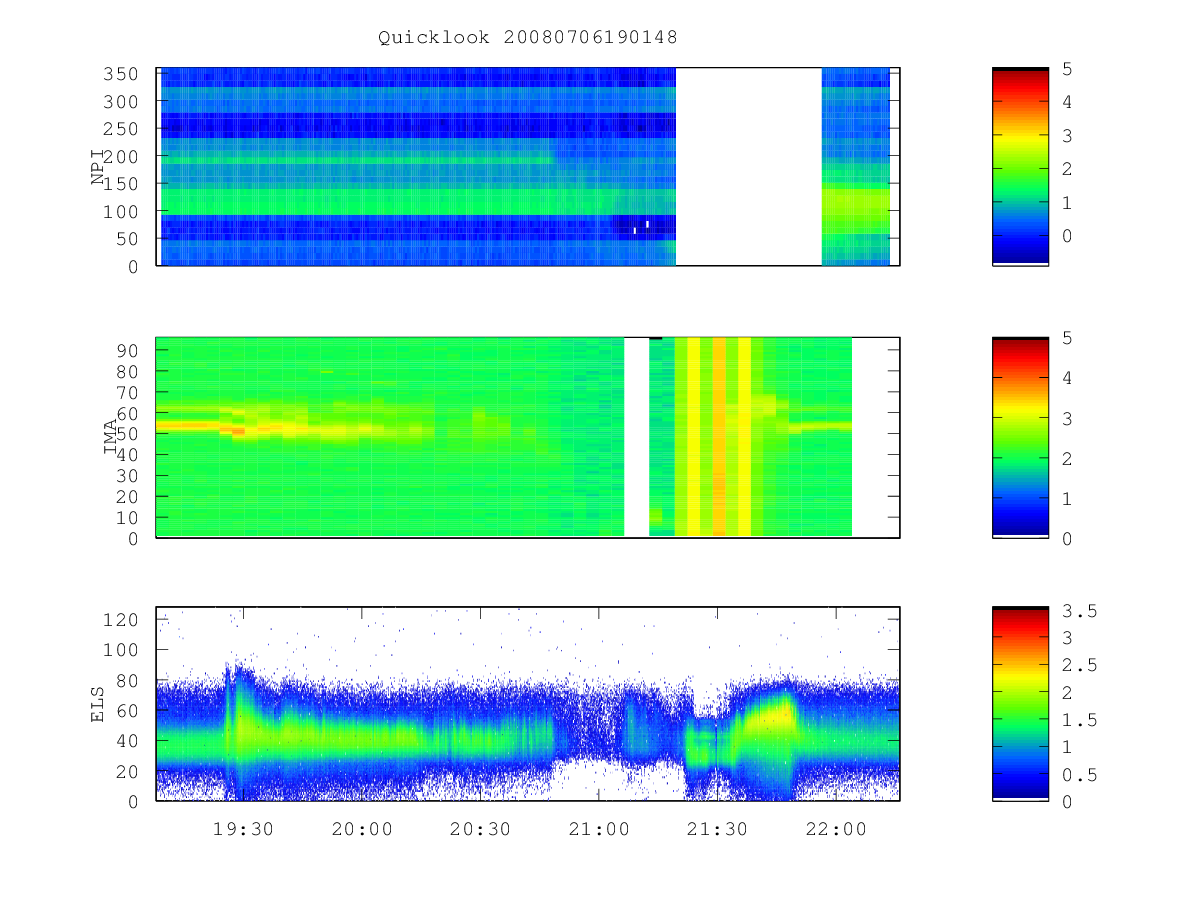Viewport: 1200px width, 900px height.
Task: Click the 21:00 time axis label
Action: (599, 830)
